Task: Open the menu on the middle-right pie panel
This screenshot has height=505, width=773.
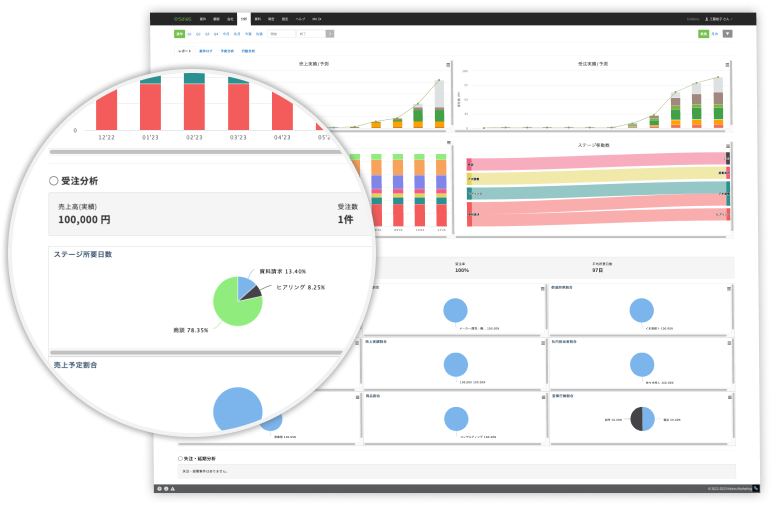Action: (x=729, y=343)
